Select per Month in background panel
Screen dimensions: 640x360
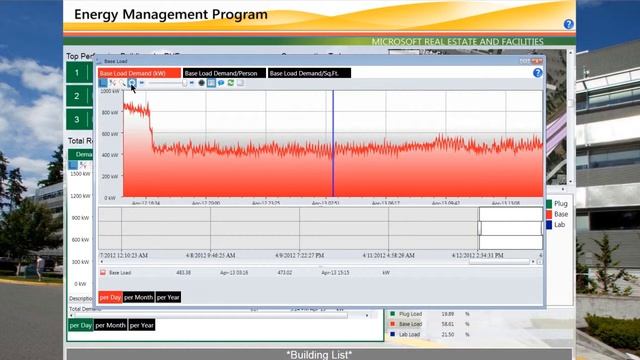110,325
